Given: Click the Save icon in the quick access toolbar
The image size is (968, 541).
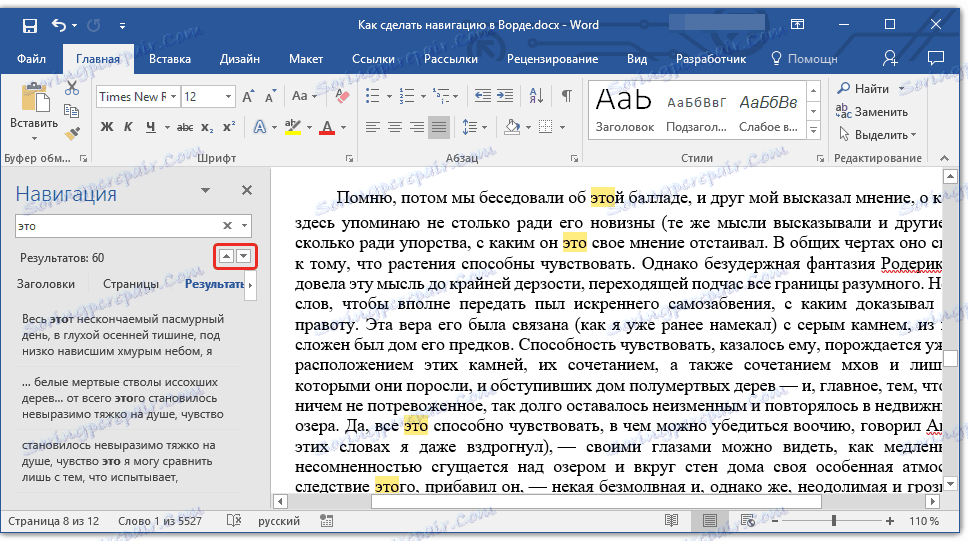Looking at the screenshot, I should click(x=30, y=25).
